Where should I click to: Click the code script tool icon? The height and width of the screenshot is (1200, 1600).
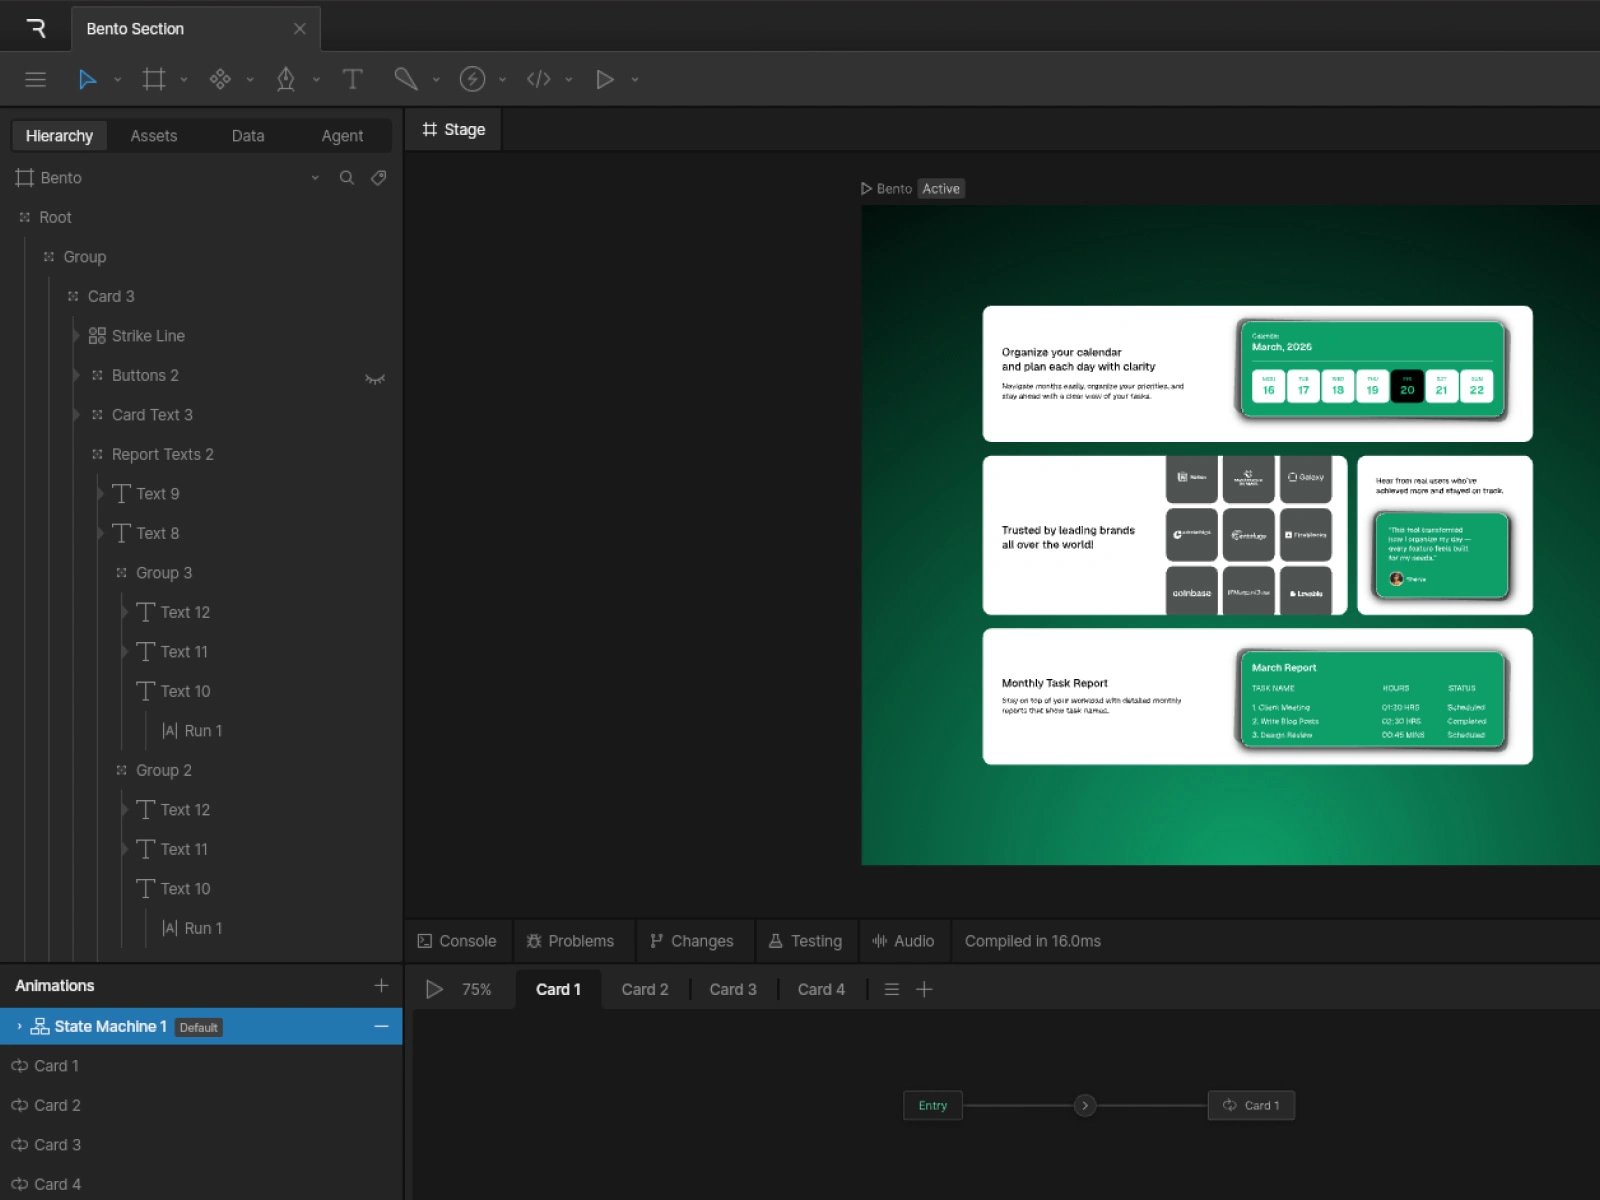pos(539,79)
